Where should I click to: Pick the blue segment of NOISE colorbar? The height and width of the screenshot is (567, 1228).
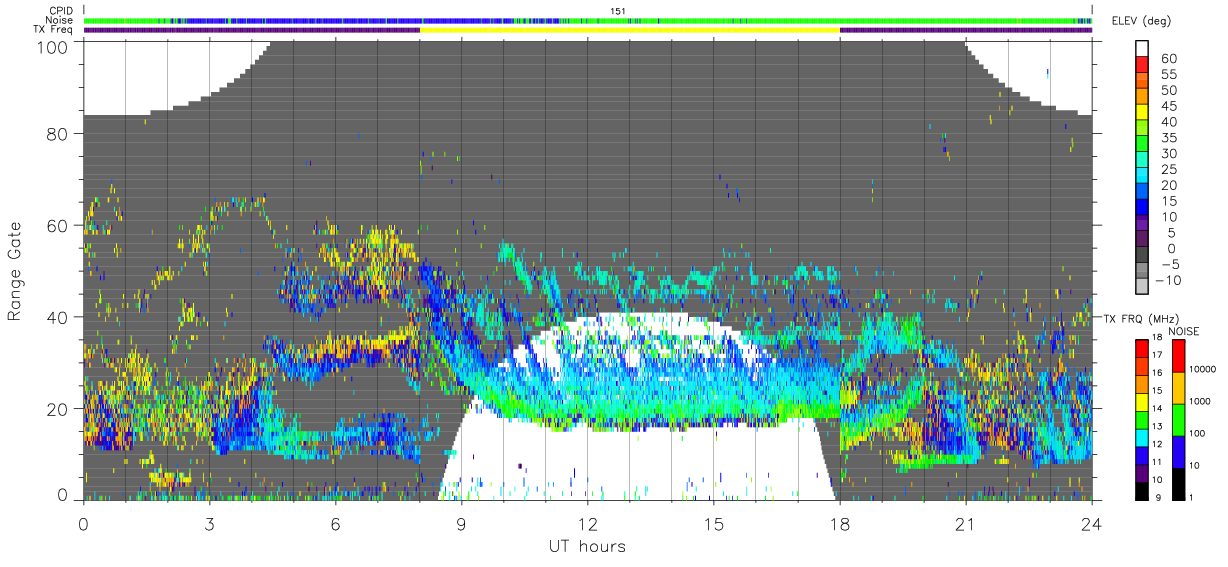pyautogui.click(x=1177, y=451)
